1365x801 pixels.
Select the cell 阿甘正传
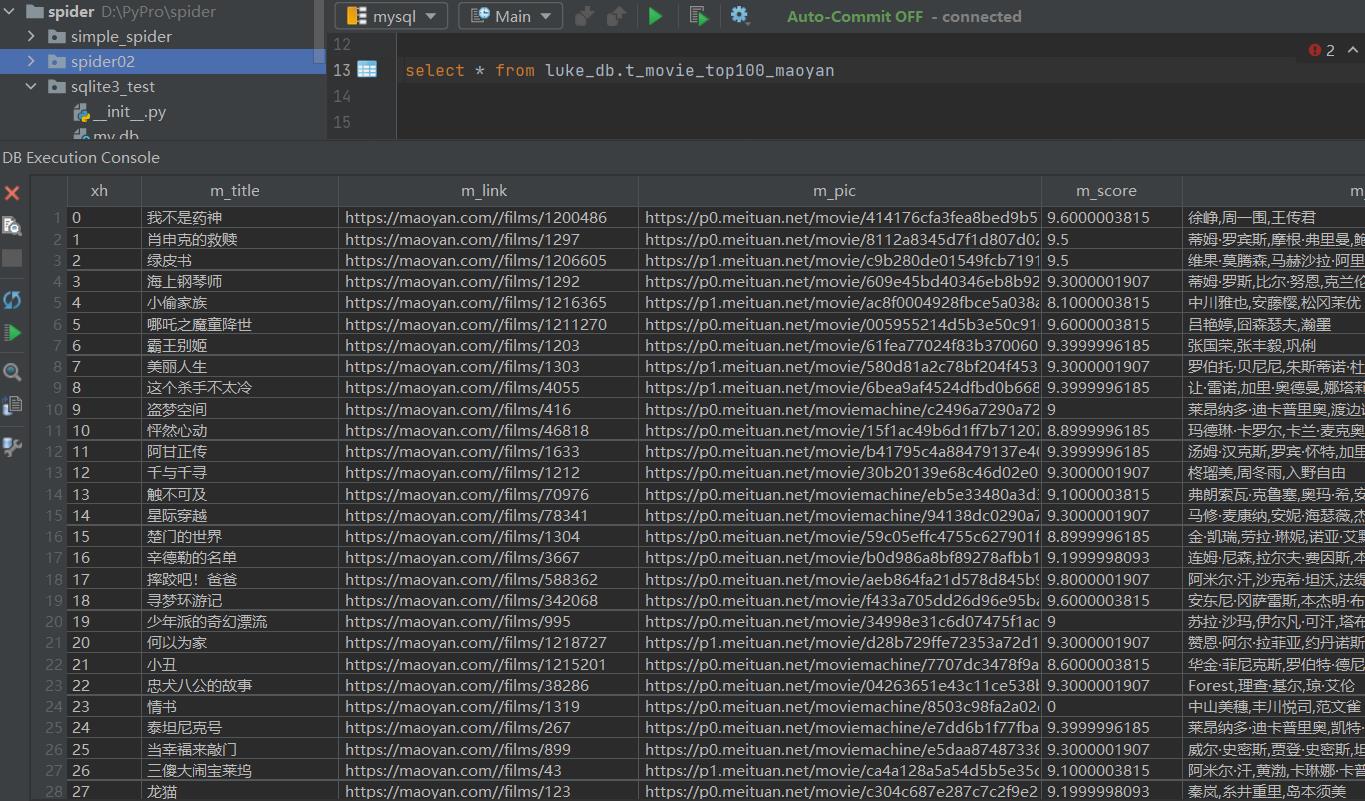(x=240, y=451)
